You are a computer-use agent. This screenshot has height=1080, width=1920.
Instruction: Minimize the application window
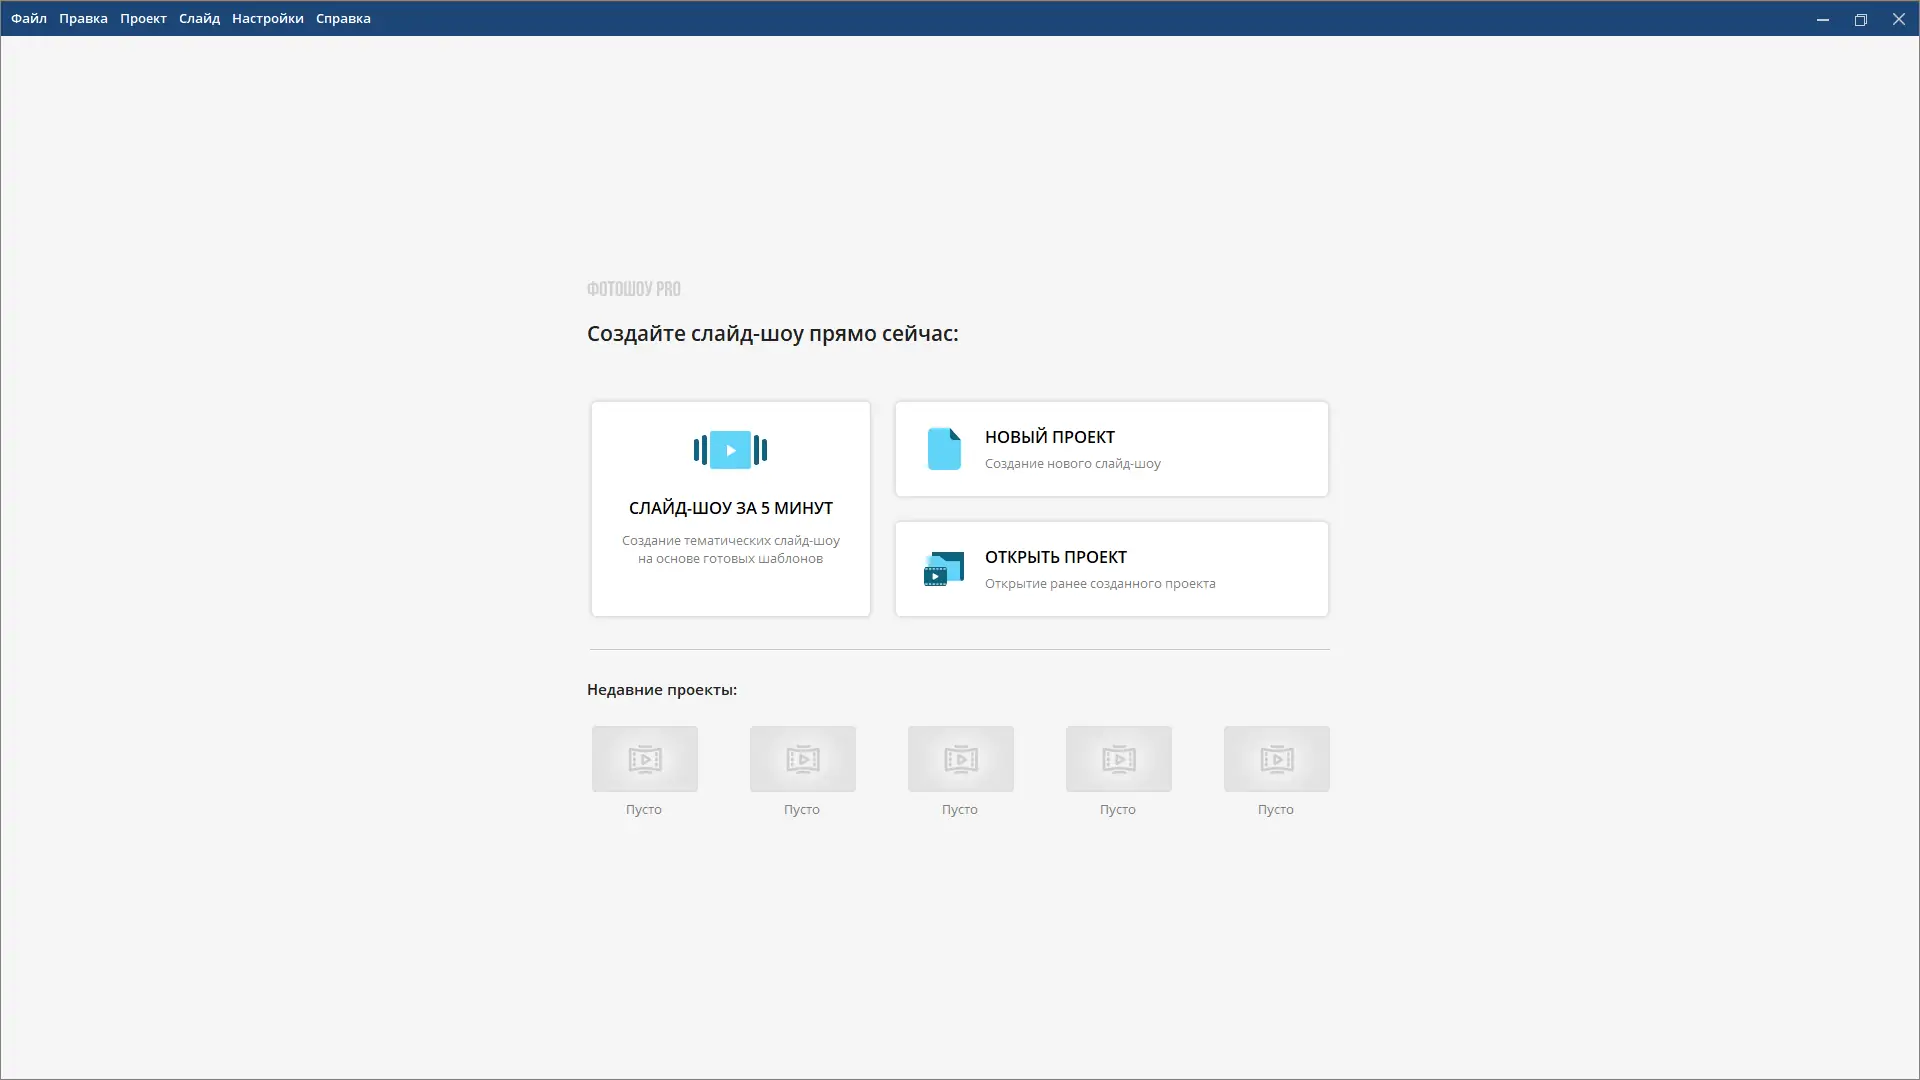(1822, 19)
